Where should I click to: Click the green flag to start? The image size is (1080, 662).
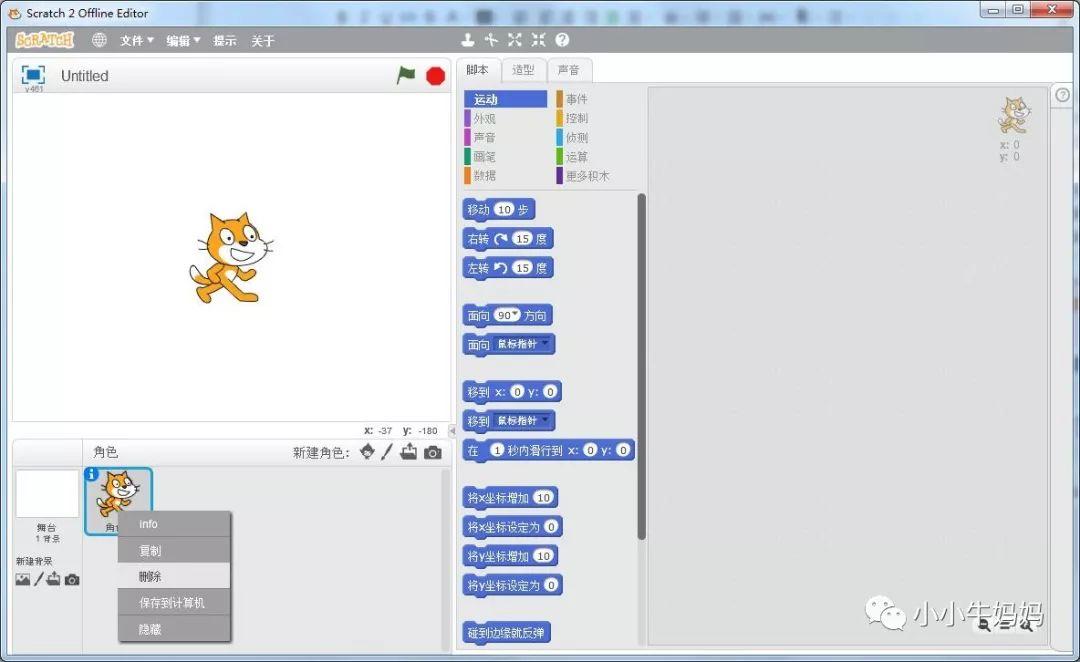click(406, 74)
